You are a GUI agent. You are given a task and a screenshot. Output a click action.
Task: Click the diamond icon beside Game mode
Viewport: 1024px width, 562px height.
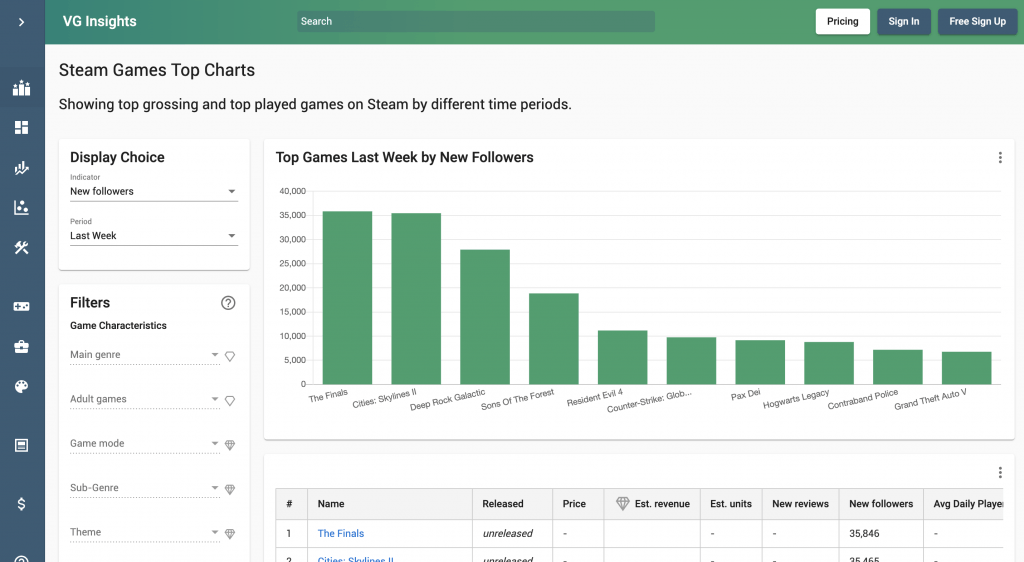[x=230, y=445]
